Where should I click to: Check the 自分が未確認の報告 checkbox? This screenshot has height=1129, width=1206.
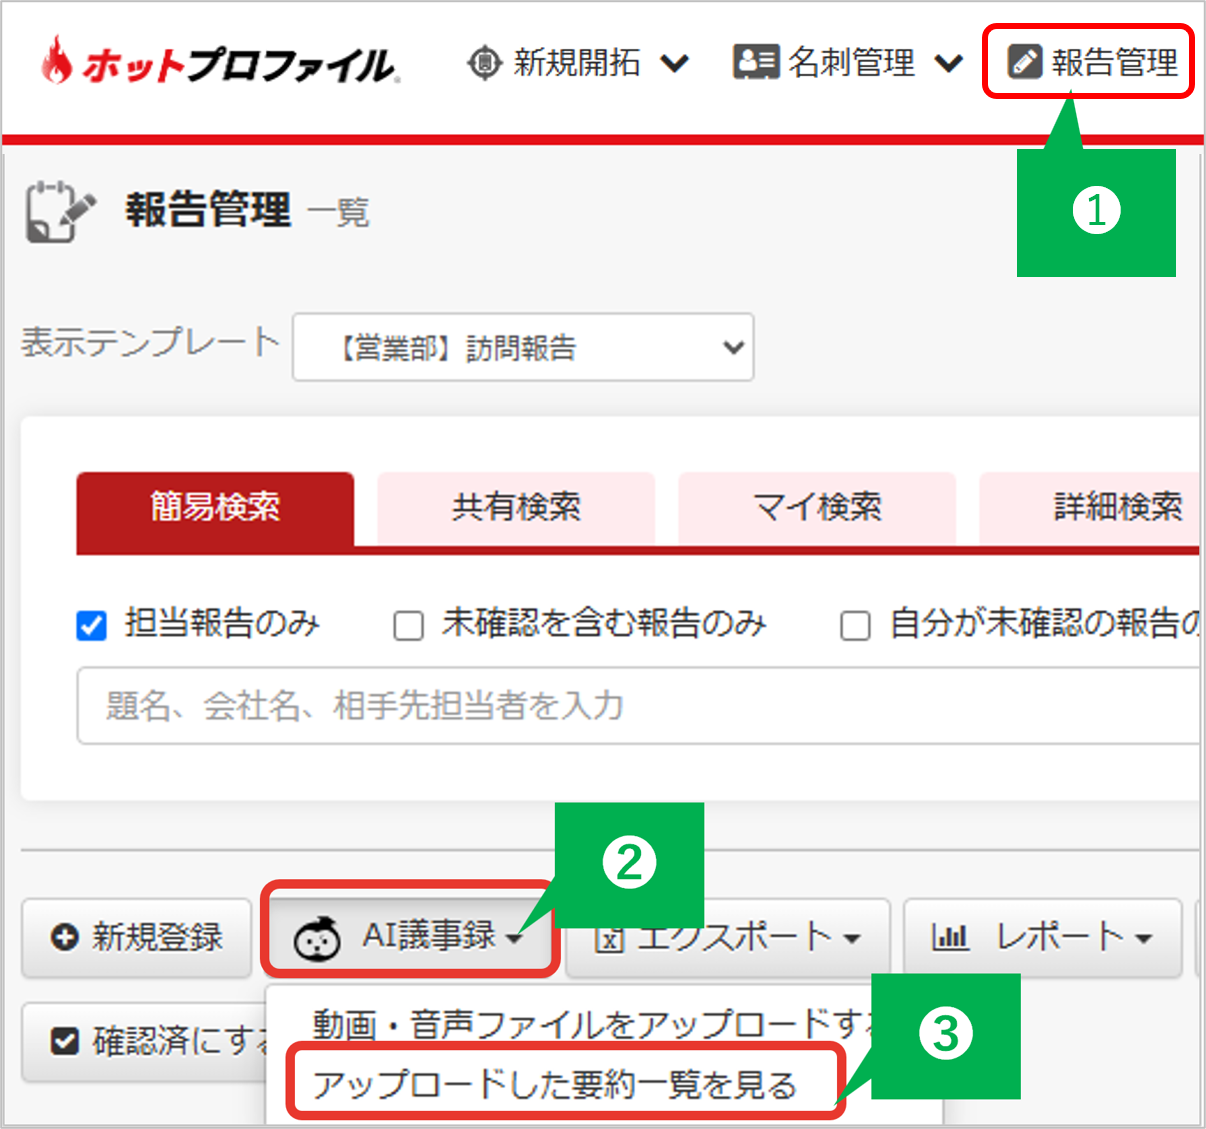855,626
